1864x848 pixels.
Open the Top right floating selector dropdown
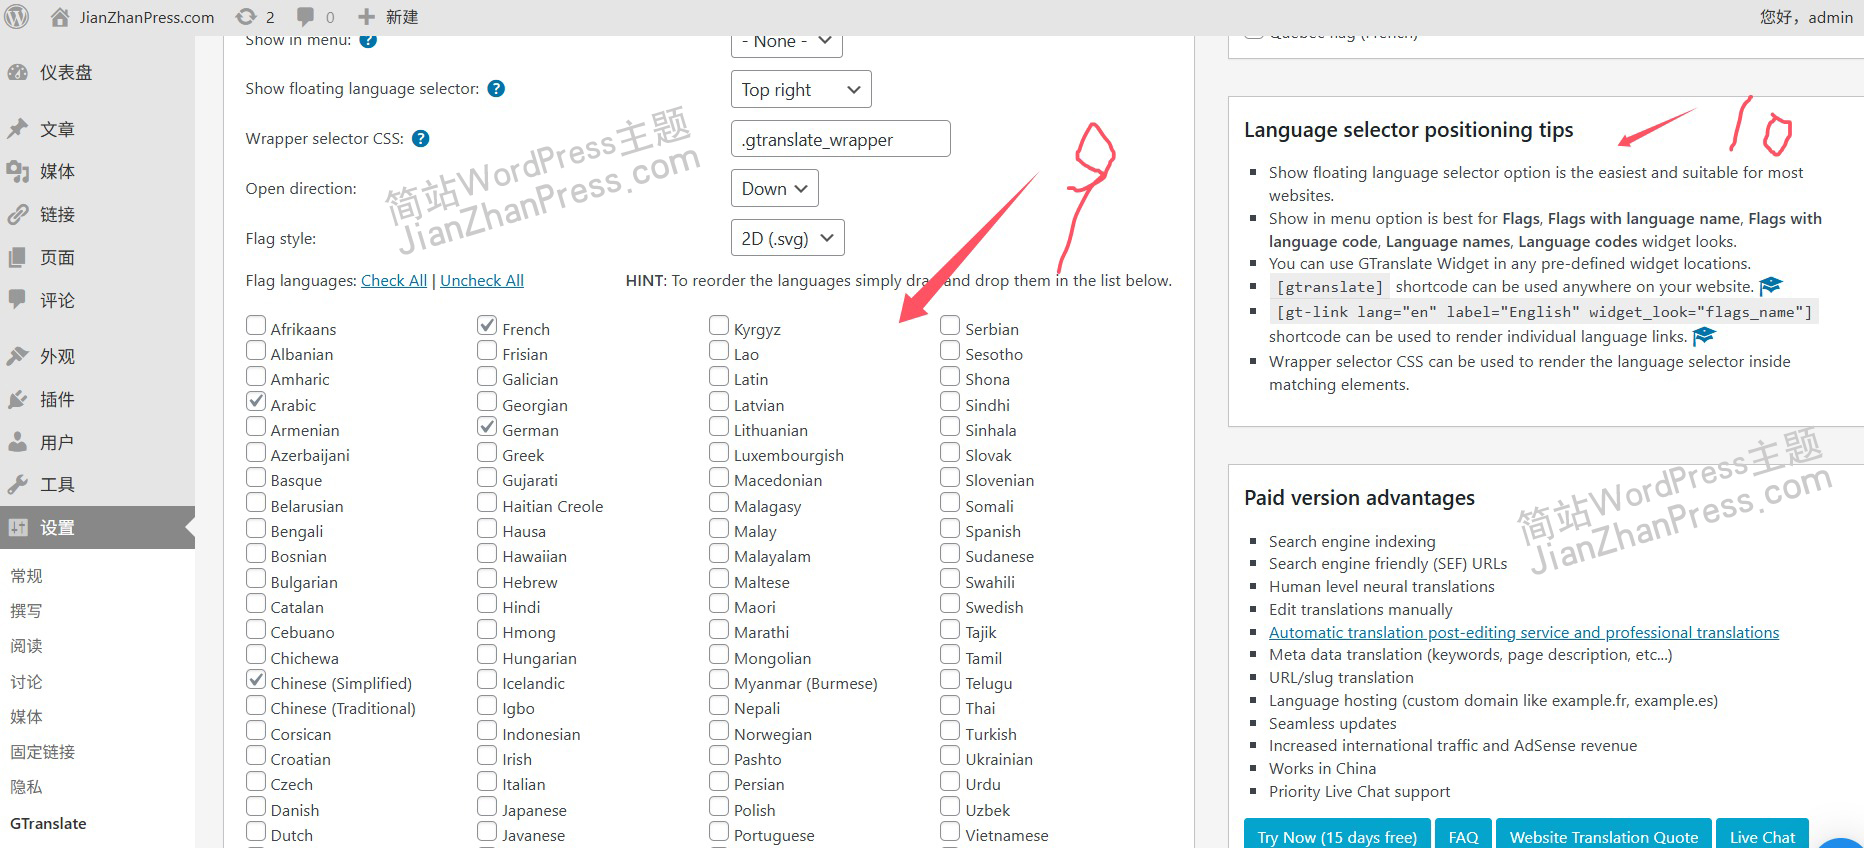801,89
